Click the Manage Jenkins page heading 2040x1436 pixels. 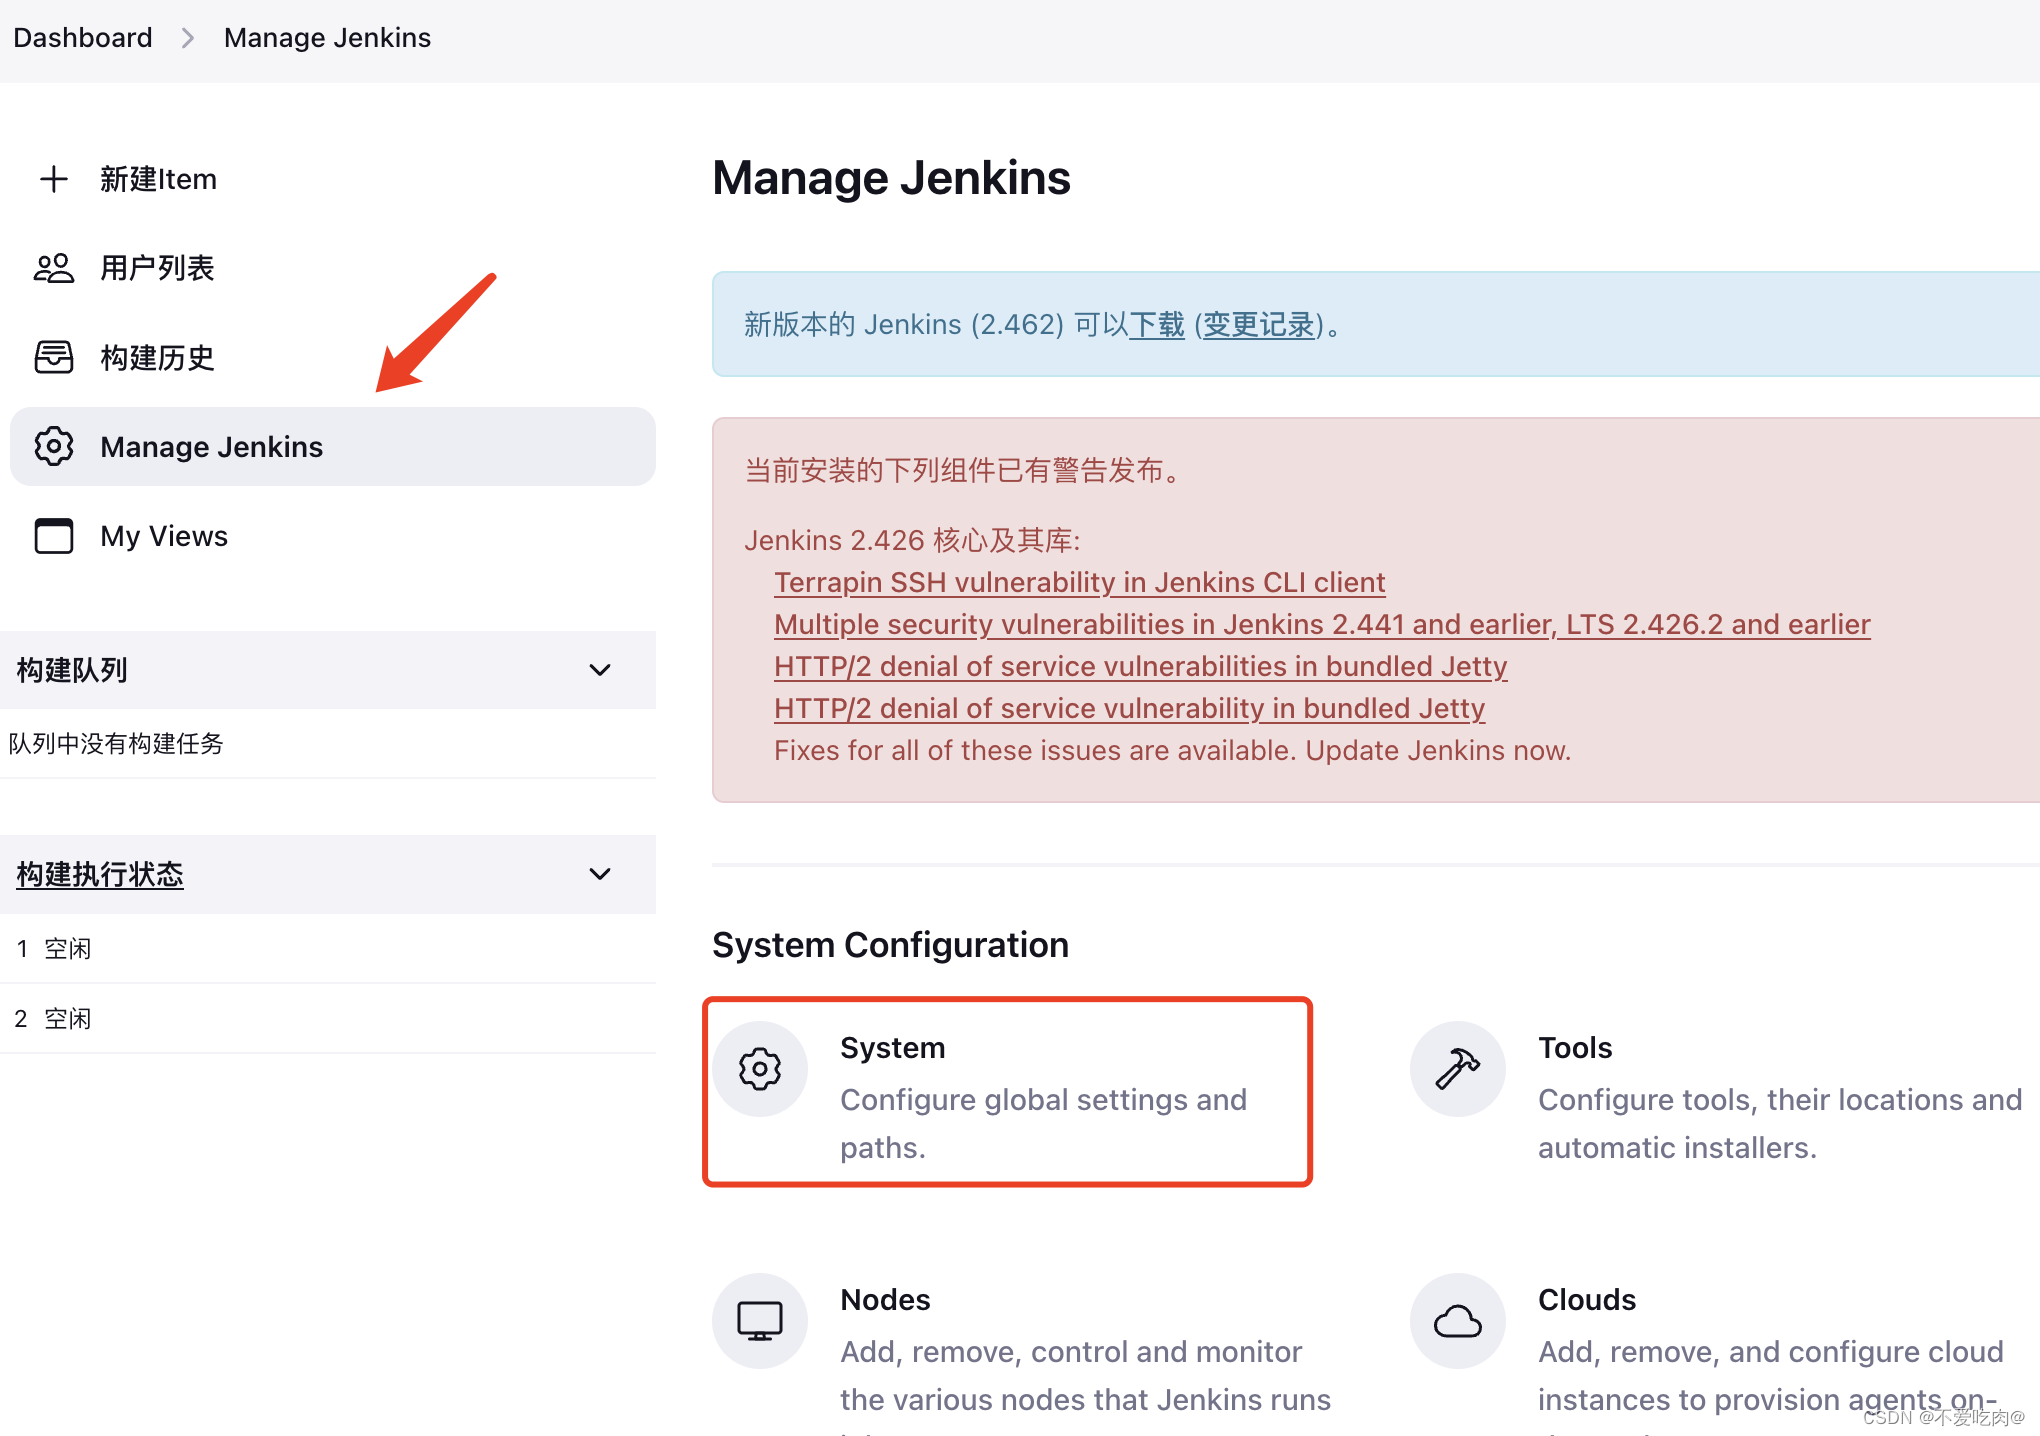891,178
